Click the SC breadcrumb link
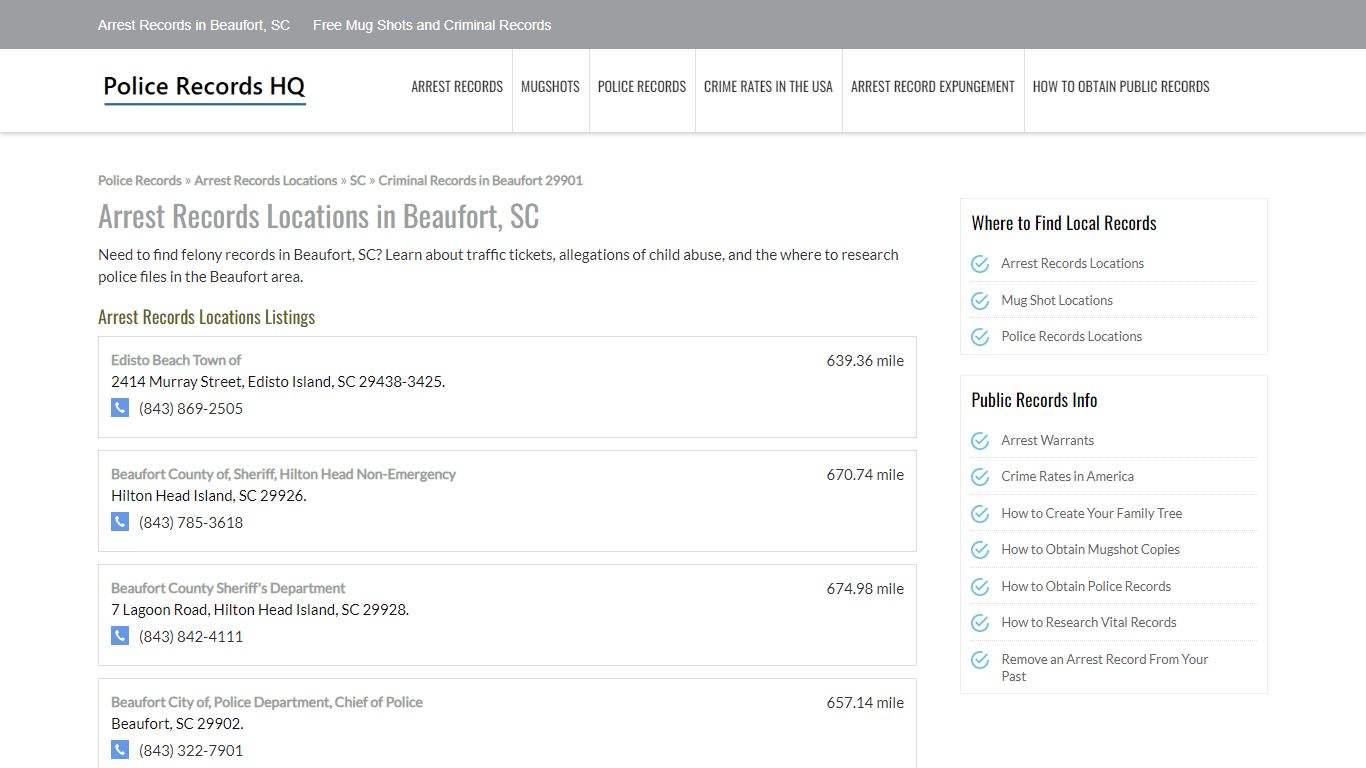The width and height of the screenshot is (1366, 768). pyautogui.click(x=358, y=181)
